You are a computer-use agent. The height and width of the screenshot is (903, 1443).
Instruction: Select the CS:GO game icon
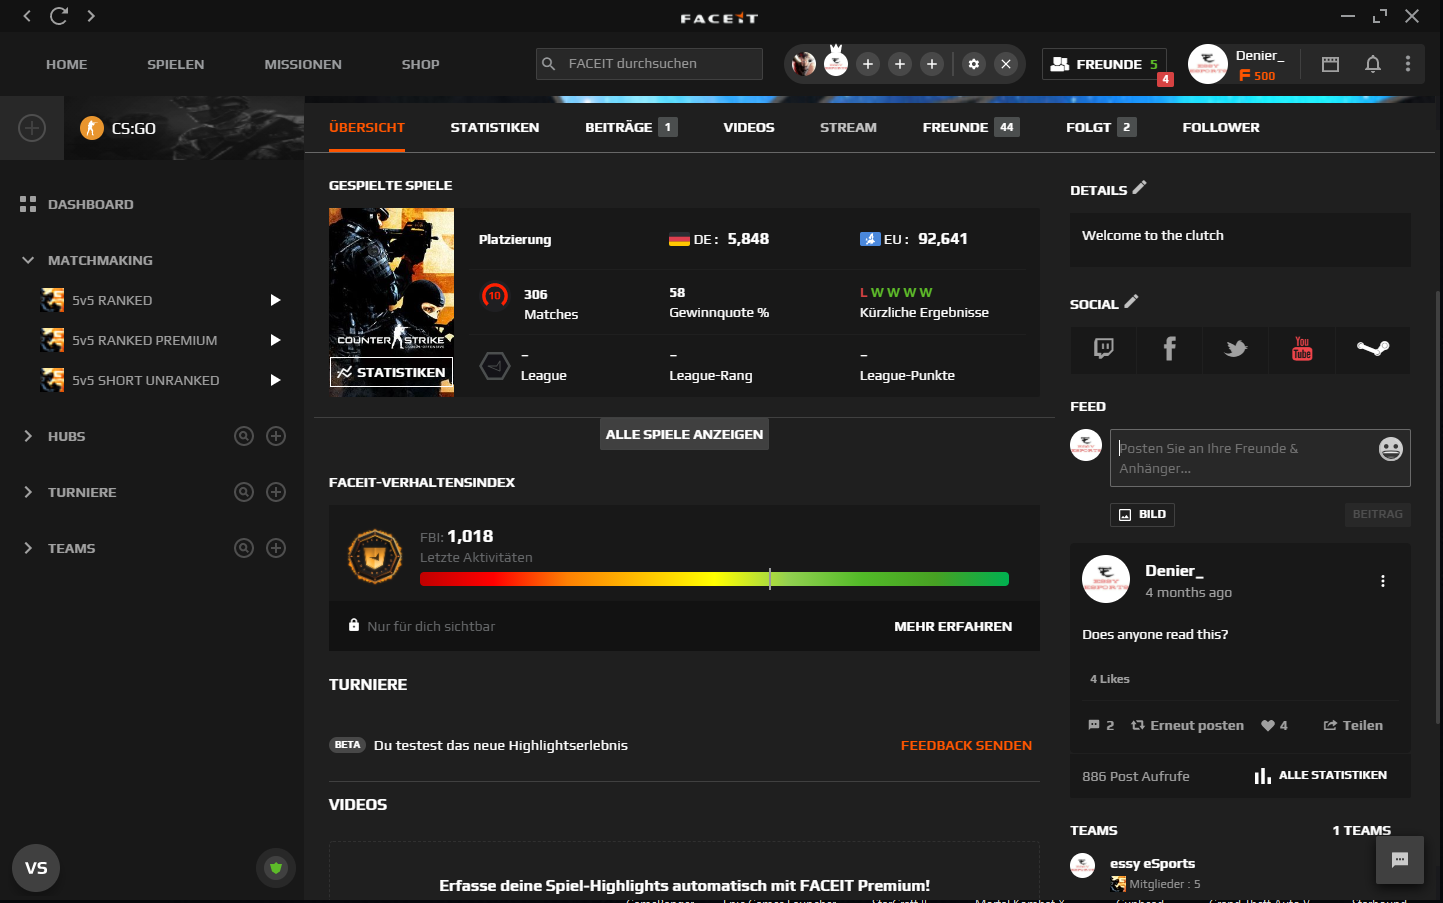pyautogui.click(x=92, y=128)
